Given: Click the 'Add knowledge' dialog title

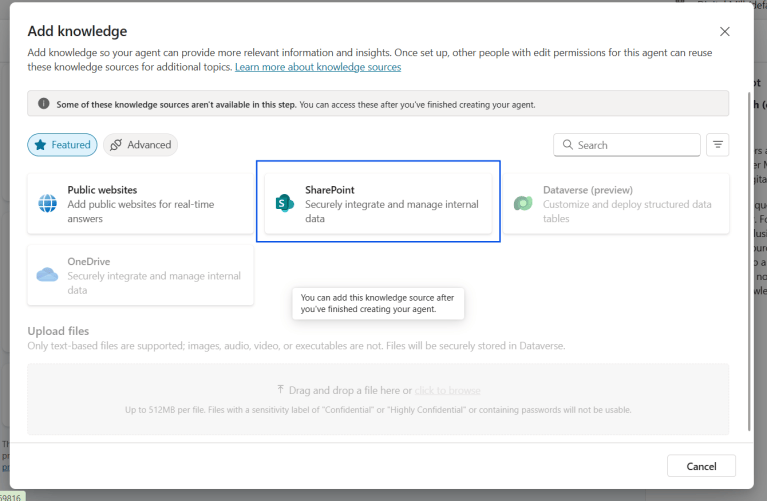Looking at the screenshot, I should point(77,31).
